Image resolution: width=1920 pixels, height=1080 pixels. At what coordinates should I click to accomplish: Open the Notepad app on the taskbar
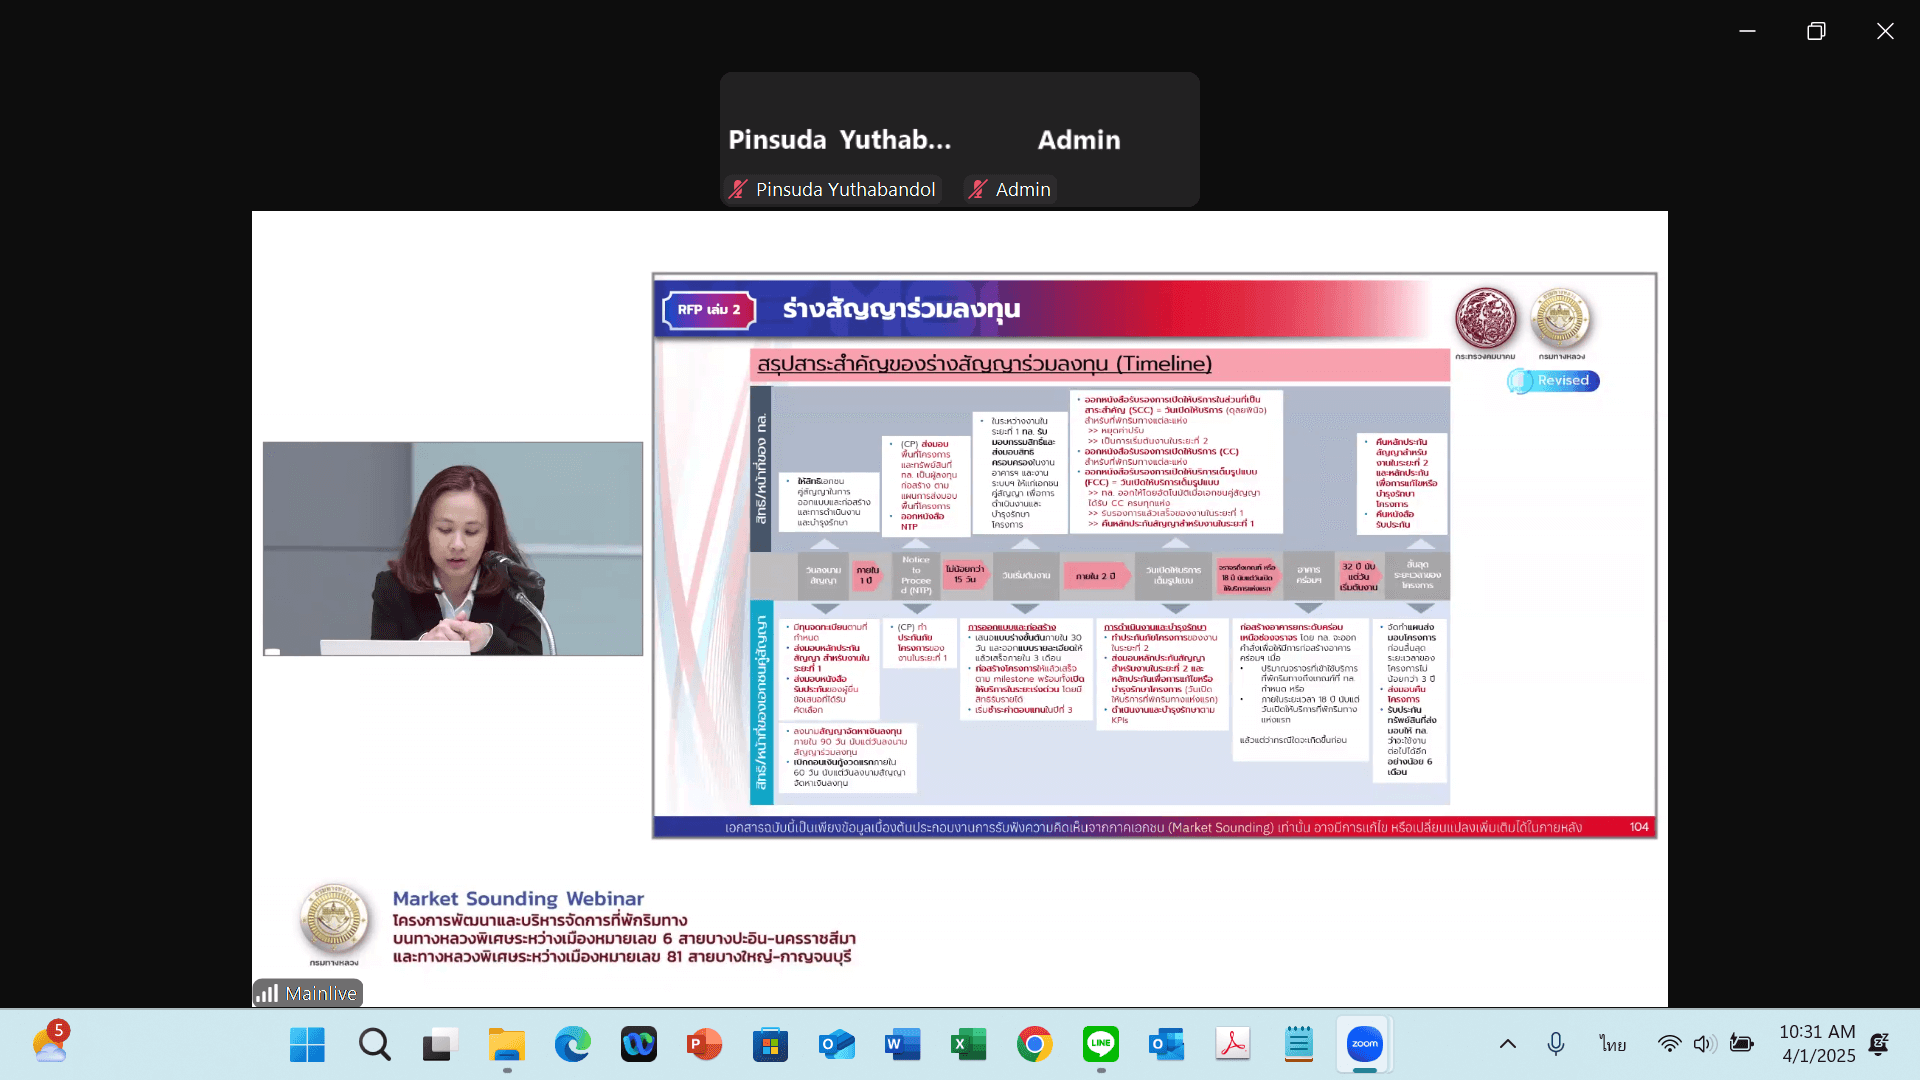tap(1299, 1045)
